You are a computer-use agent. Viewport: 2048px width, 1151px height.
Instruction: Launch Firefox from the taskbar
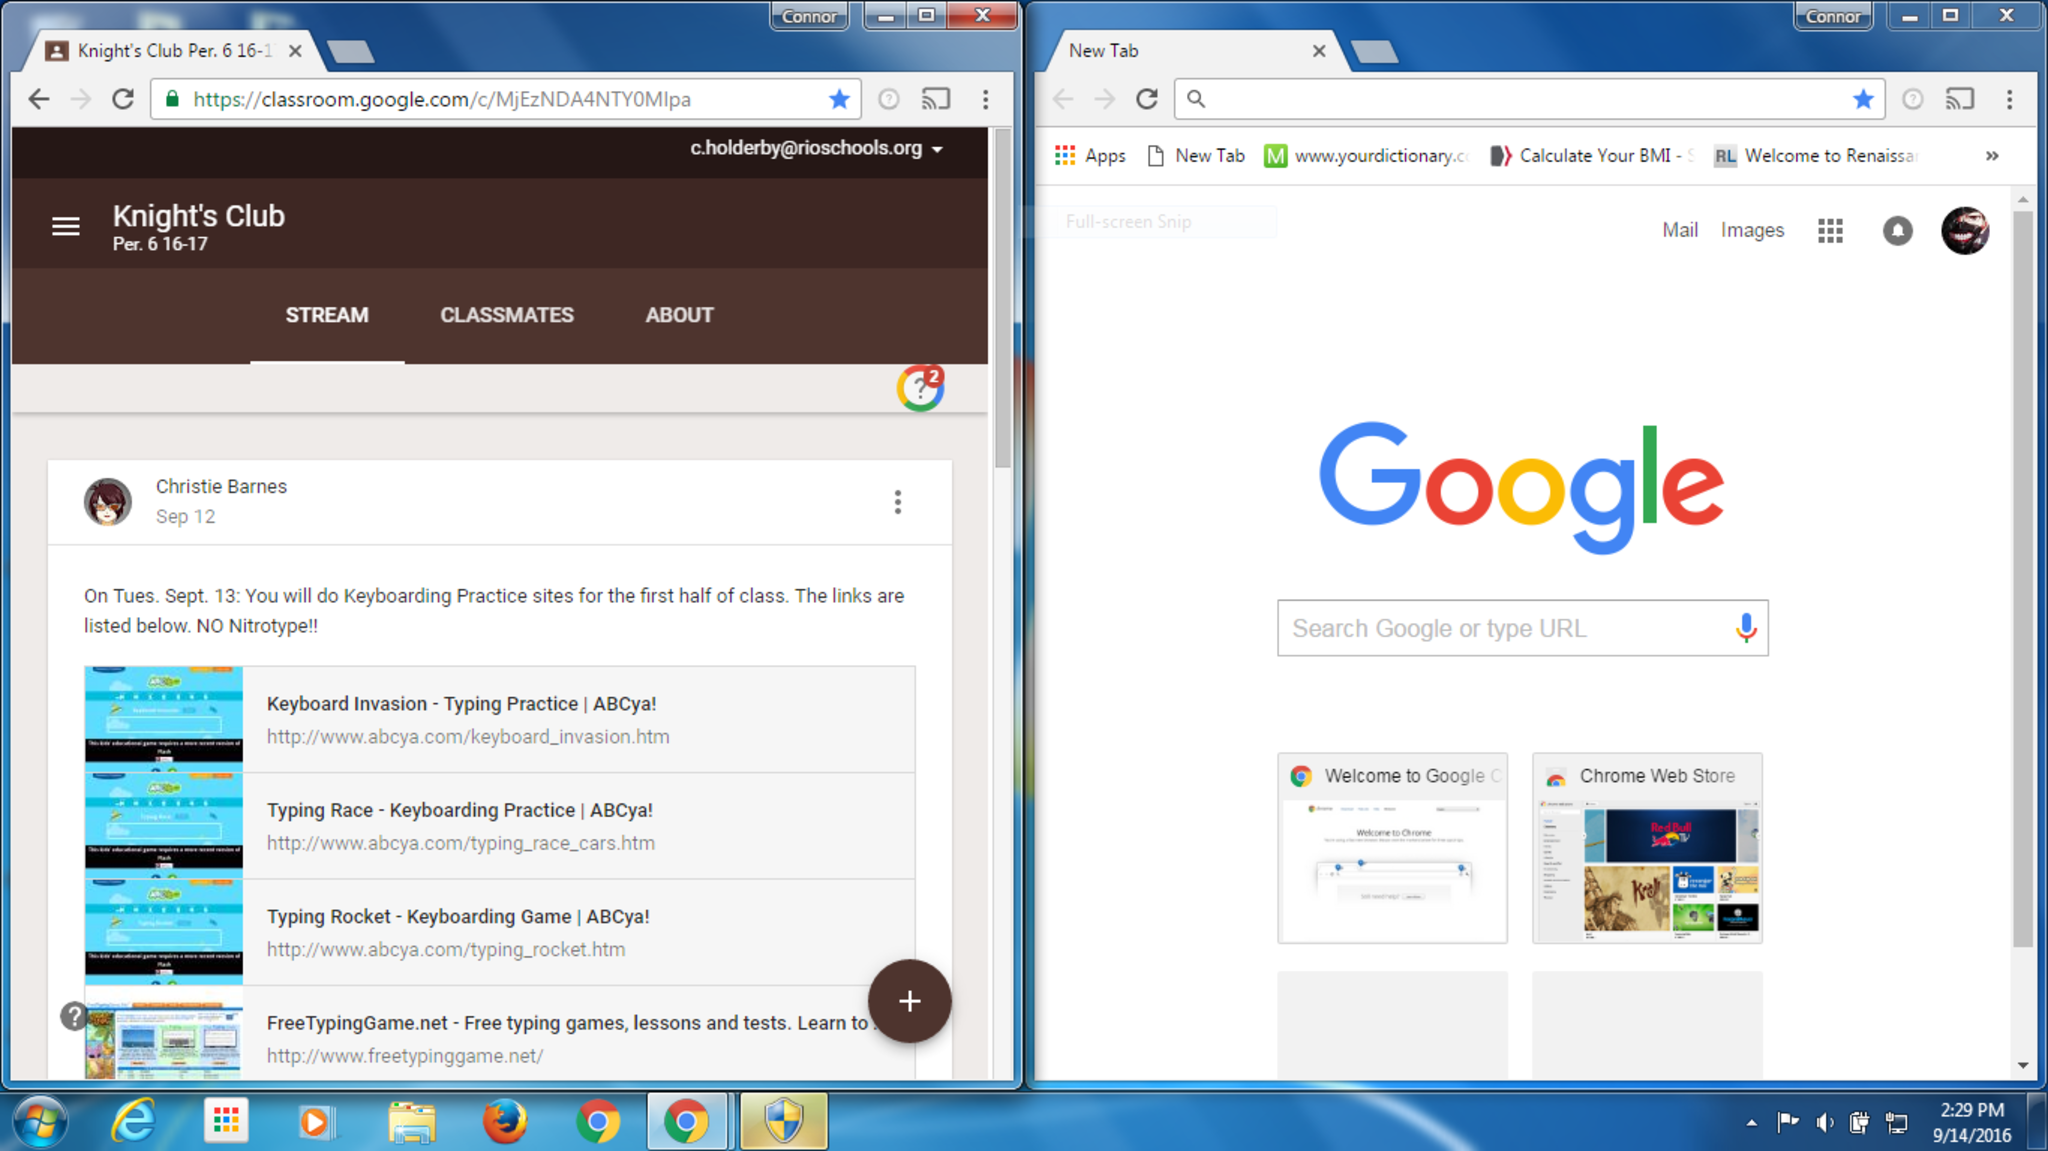(x=505, y=1122)
